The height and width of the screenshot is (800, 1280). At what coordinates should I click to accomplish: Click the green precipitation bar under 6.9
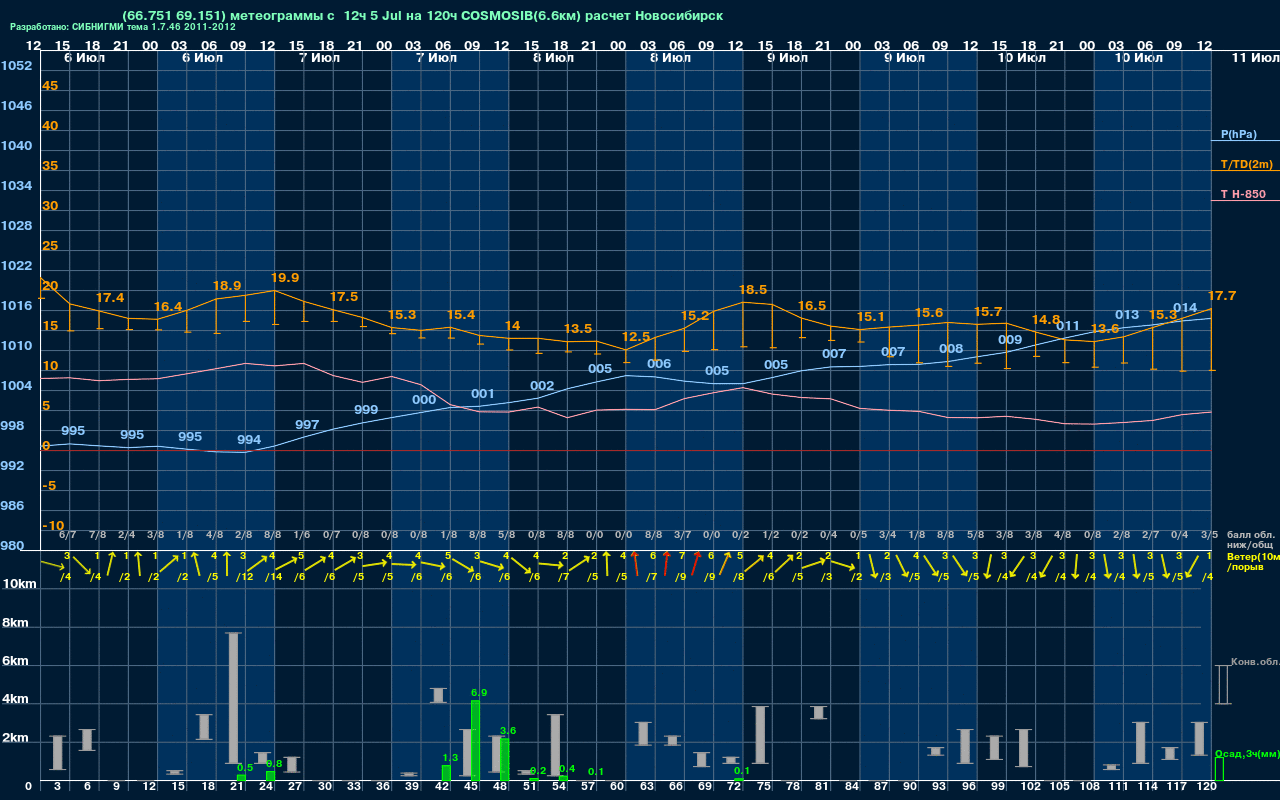coord(475,740)
